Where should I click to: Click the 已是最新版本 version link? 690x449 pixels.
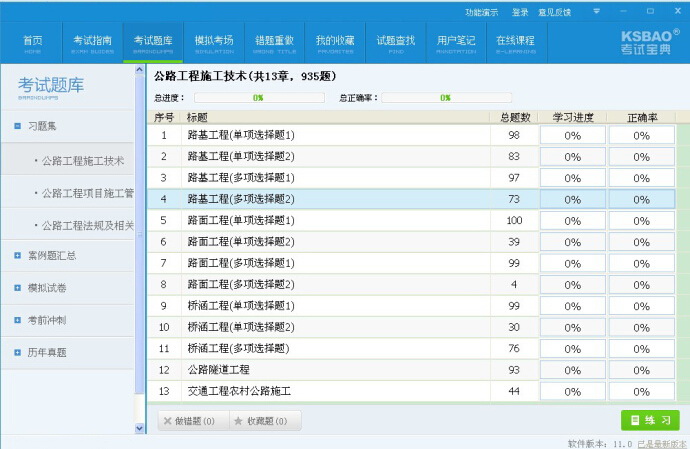(x=661, y=444)
